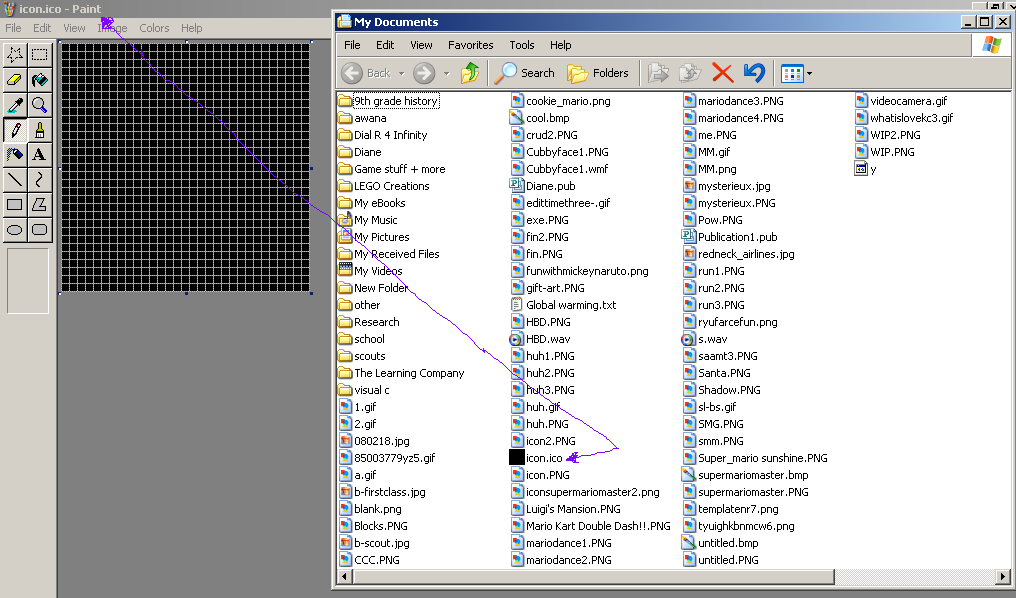The height and width of the screenshot is (598, 1016).
Task: Select the Free-Form Select tool
Action: (15, 55)
